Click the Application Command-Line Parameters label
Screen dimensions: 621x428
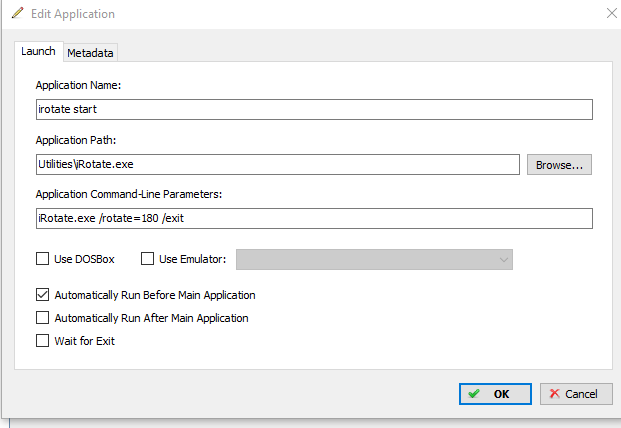[x=129, y=194]
